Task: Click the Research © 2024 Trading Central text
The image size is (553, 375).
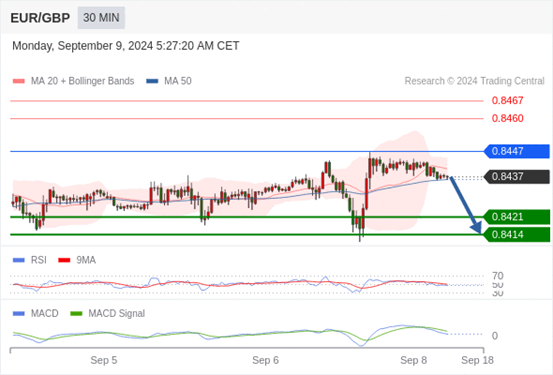Action: click(x=474, y=81)
